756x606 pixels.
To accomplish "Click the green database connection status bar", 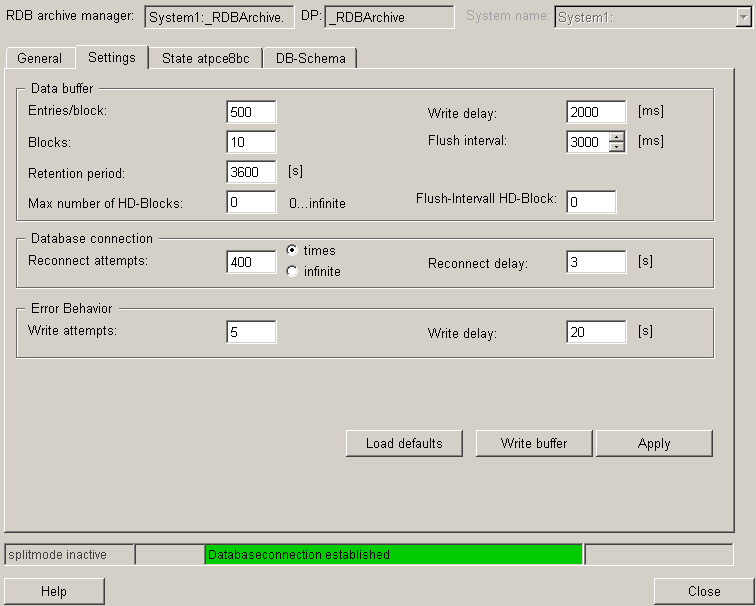I will pyautogui.click(x=393, y=554).
